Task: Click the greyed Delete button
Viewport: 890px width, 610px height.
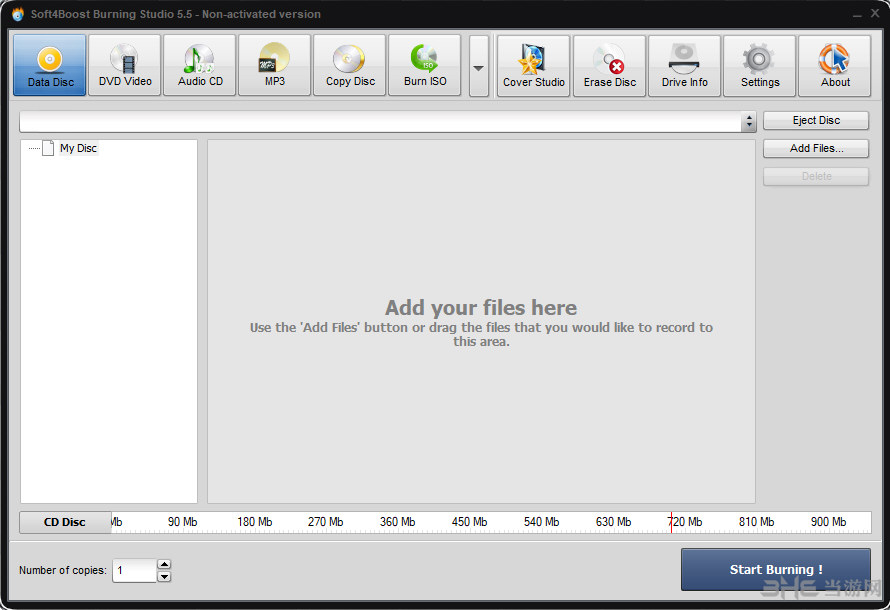Action: pyautogui.click(x=816, y=176)
